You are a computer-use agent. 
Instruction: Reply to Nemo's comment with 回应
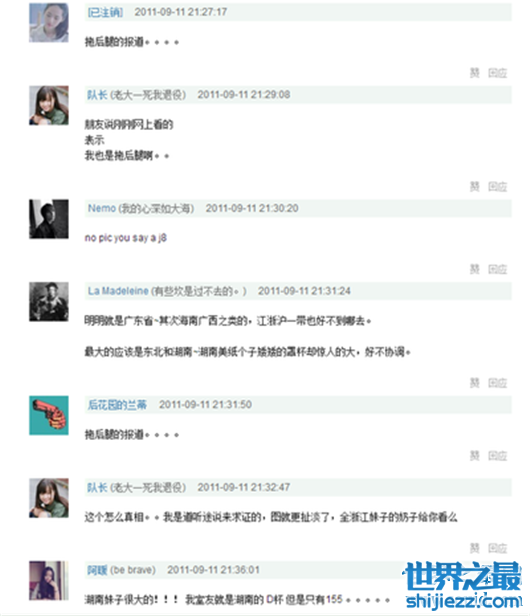point(497,269)
